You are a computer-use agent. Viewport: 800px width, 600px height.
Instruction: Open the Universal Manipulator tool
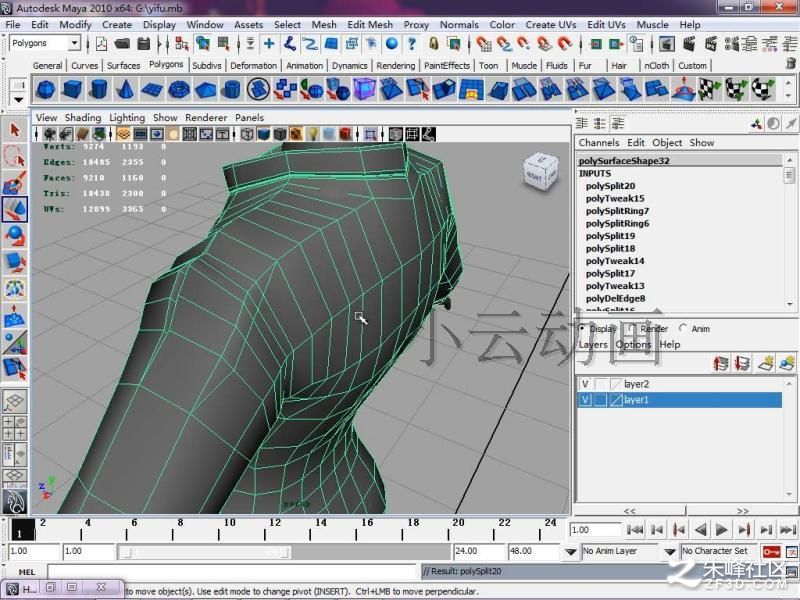point(15,289)
